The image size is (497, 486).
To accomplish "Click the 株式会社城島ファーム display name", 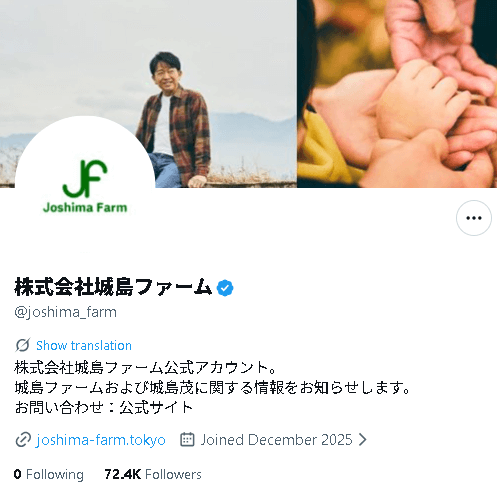I will click(x=113, y=287).
